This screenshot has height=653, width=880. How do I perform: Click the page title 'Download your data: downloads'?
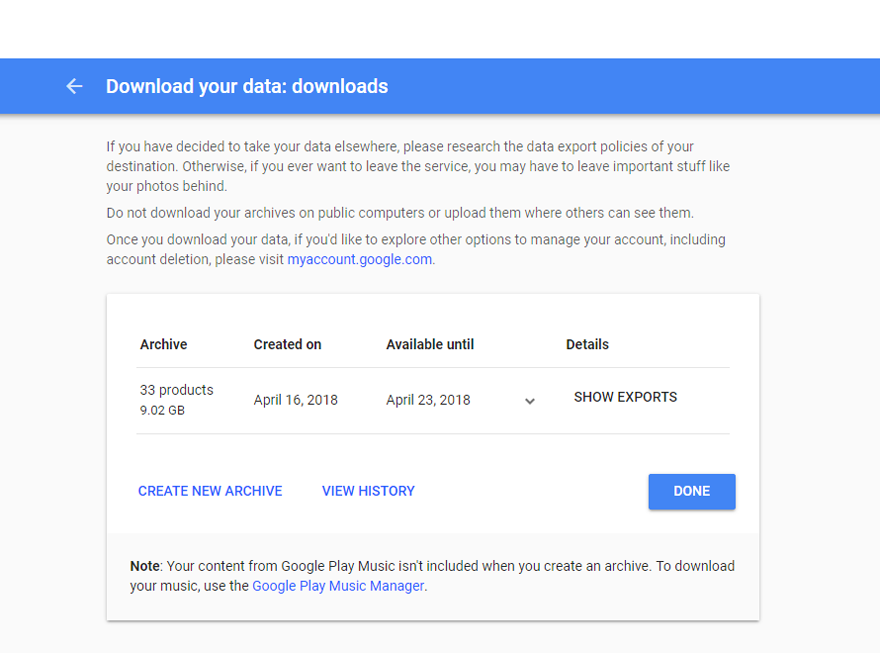247,86
